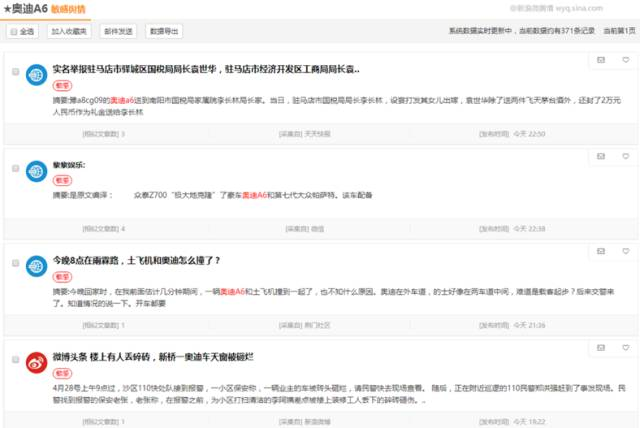Viewport: 640px width, 428px height.
Task: Click the source 天天快报 under the 驻马店 post
Action: click(x=318, y=134)
